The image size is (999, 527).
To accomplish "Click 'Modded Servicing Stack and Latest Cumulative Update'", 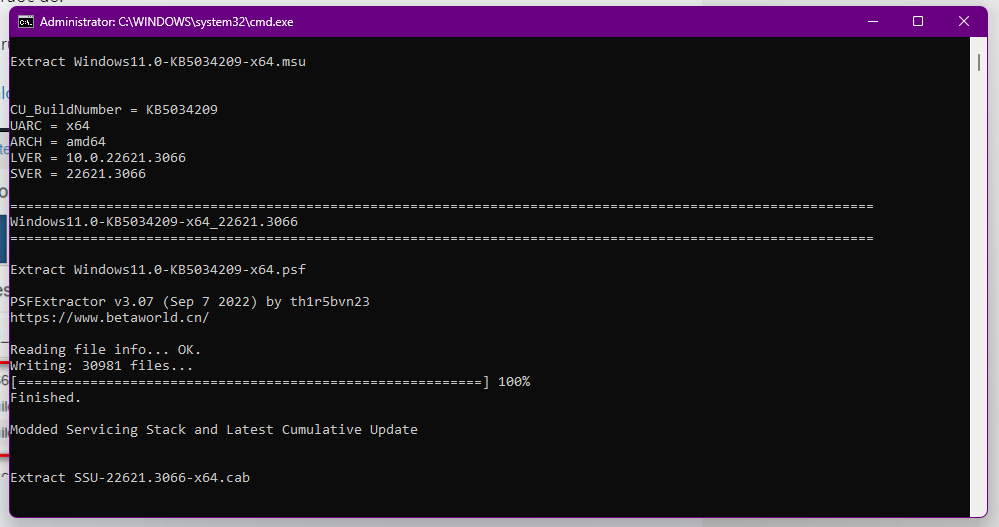I will tap(214, 430).
